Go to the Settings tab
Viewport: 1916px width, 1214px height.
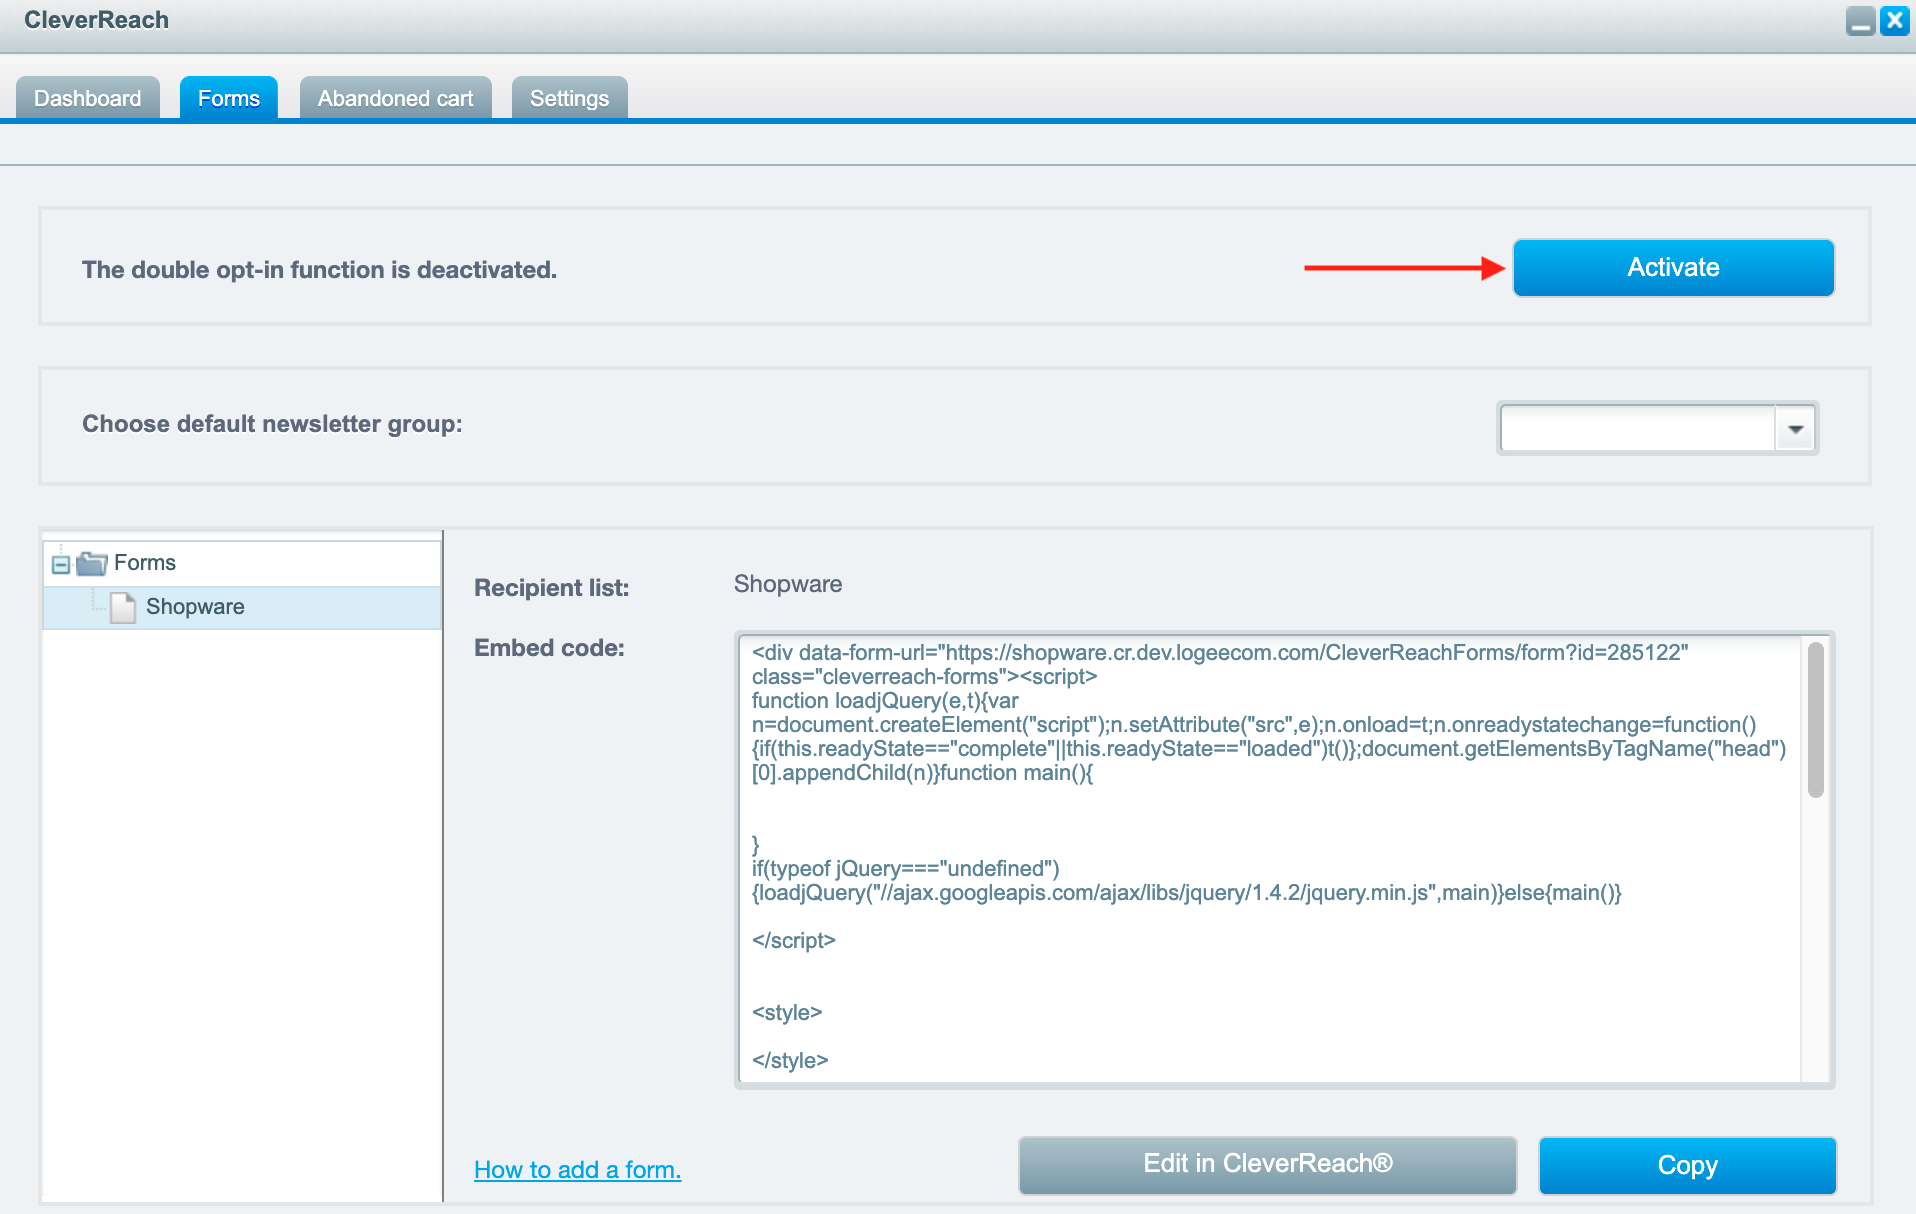click(569, 98)
